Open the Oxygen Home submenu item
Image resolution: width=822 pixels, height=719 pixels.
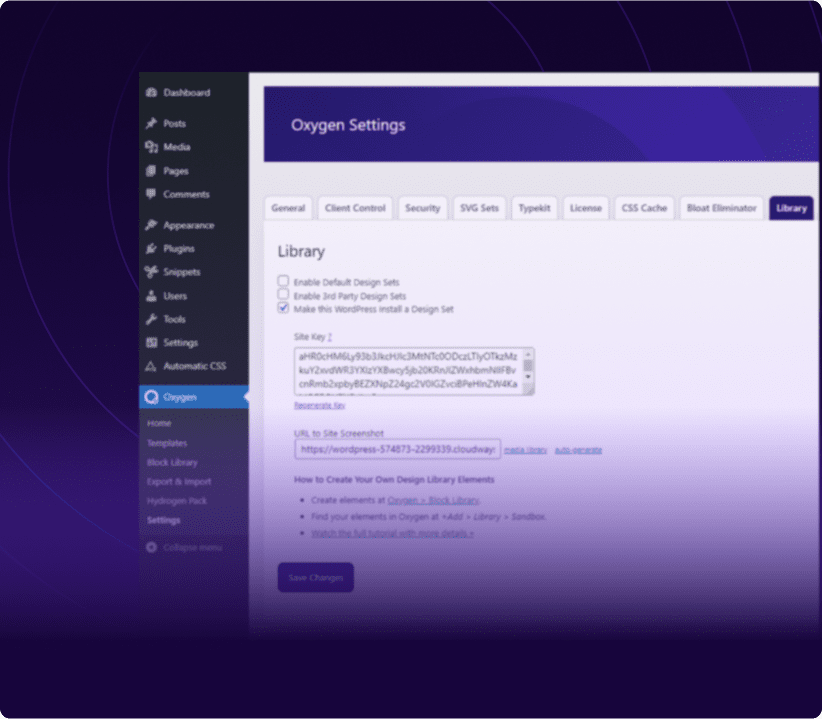pyautogui.click(x=159, y=423)
